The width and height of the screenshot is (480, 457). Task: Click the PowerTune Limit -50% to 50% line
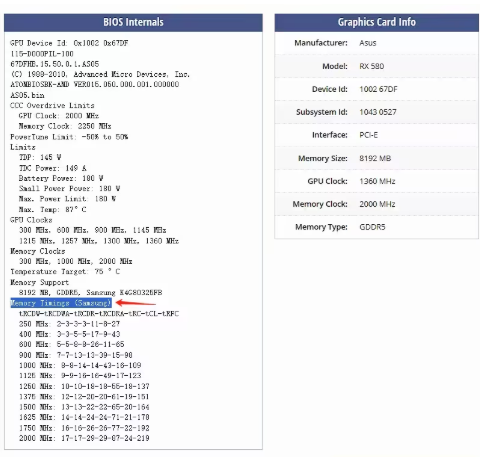point(69,137)
